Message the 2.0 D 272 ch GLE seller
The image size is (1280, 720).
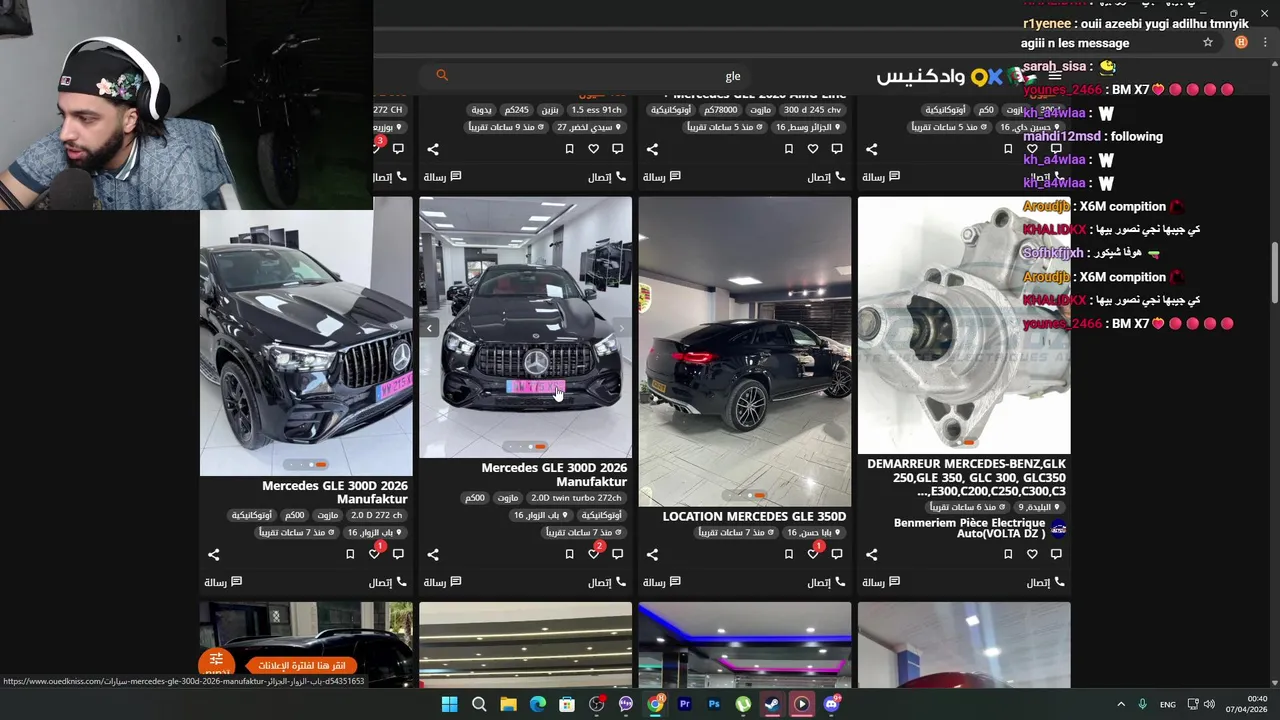(222, 582)
